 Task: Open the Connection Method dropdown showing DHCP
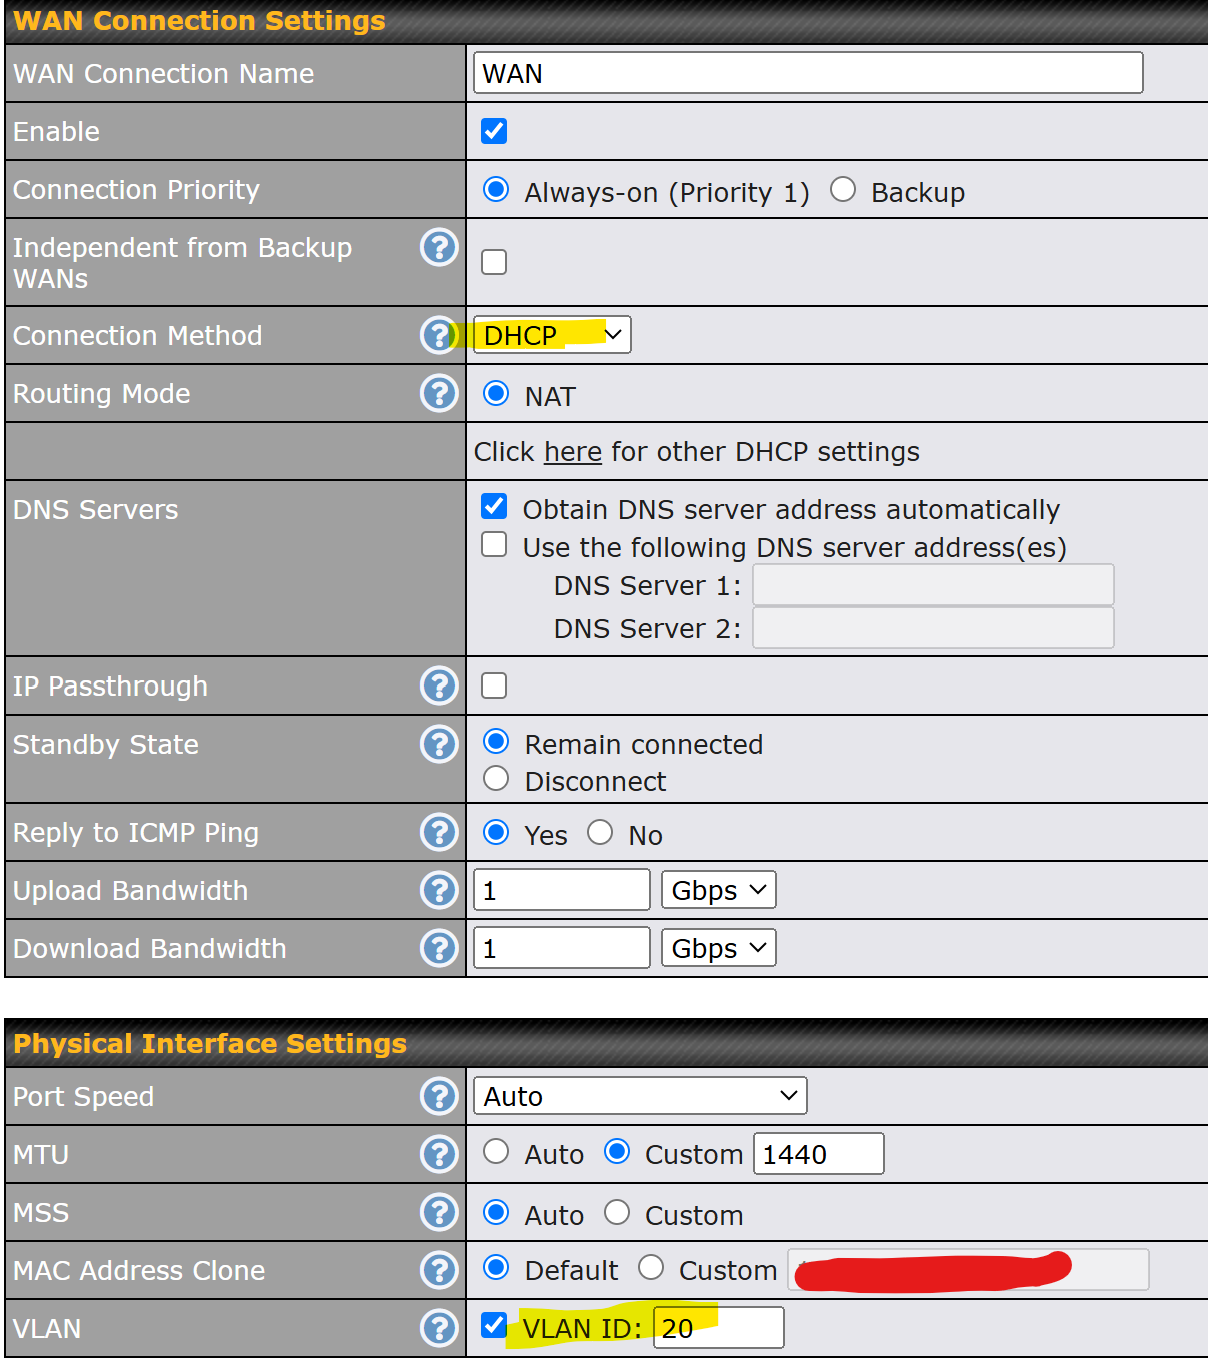(x=551, y=334)
